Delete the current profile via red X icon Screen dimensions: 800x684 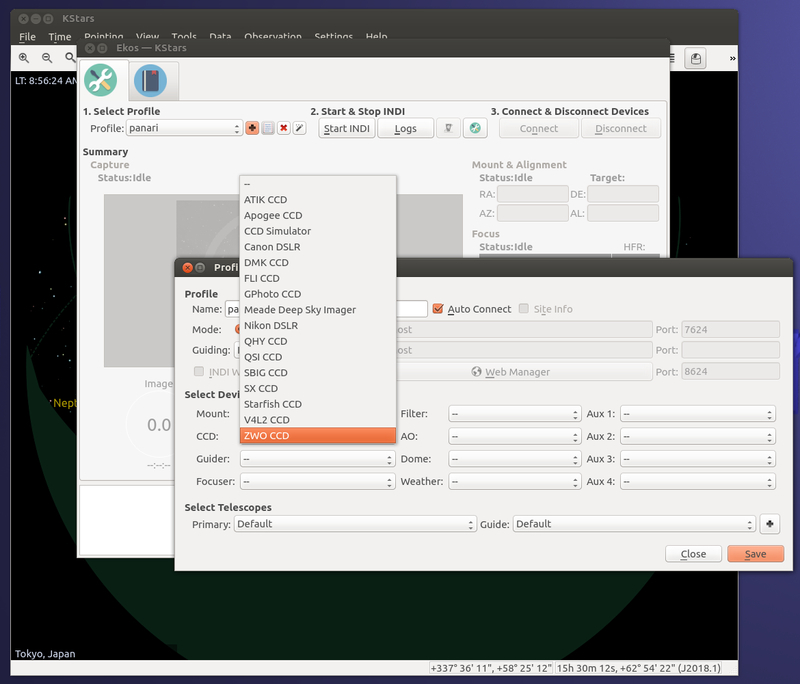point(283,128)
